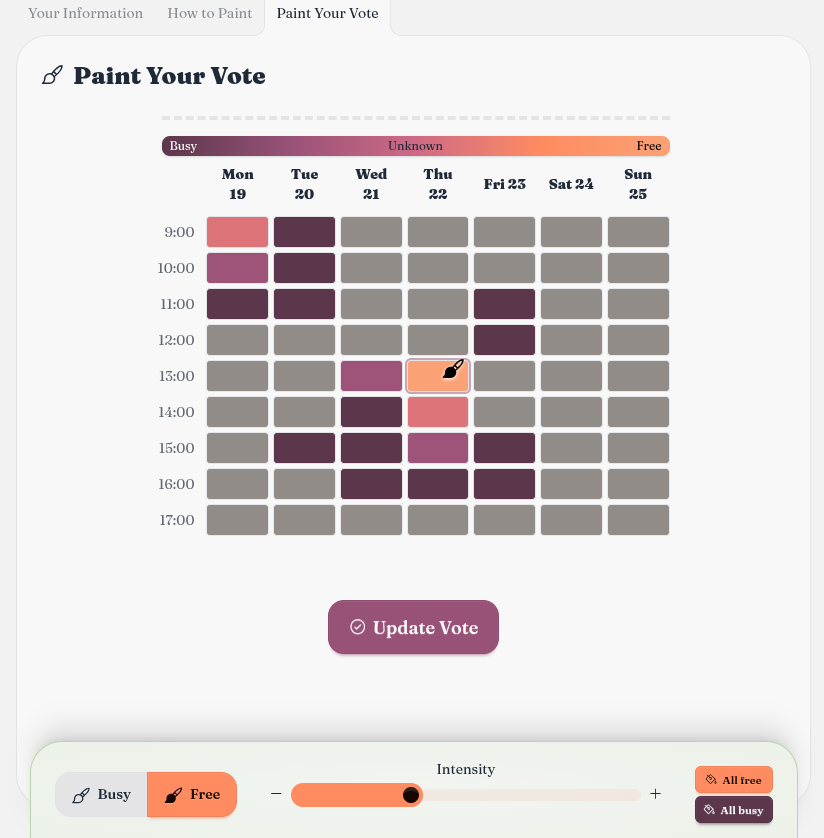Viewport: 824px width, 838px height.
Task: Toggle the Friday 11:00 time slot
Action: (x=505, y=304)
